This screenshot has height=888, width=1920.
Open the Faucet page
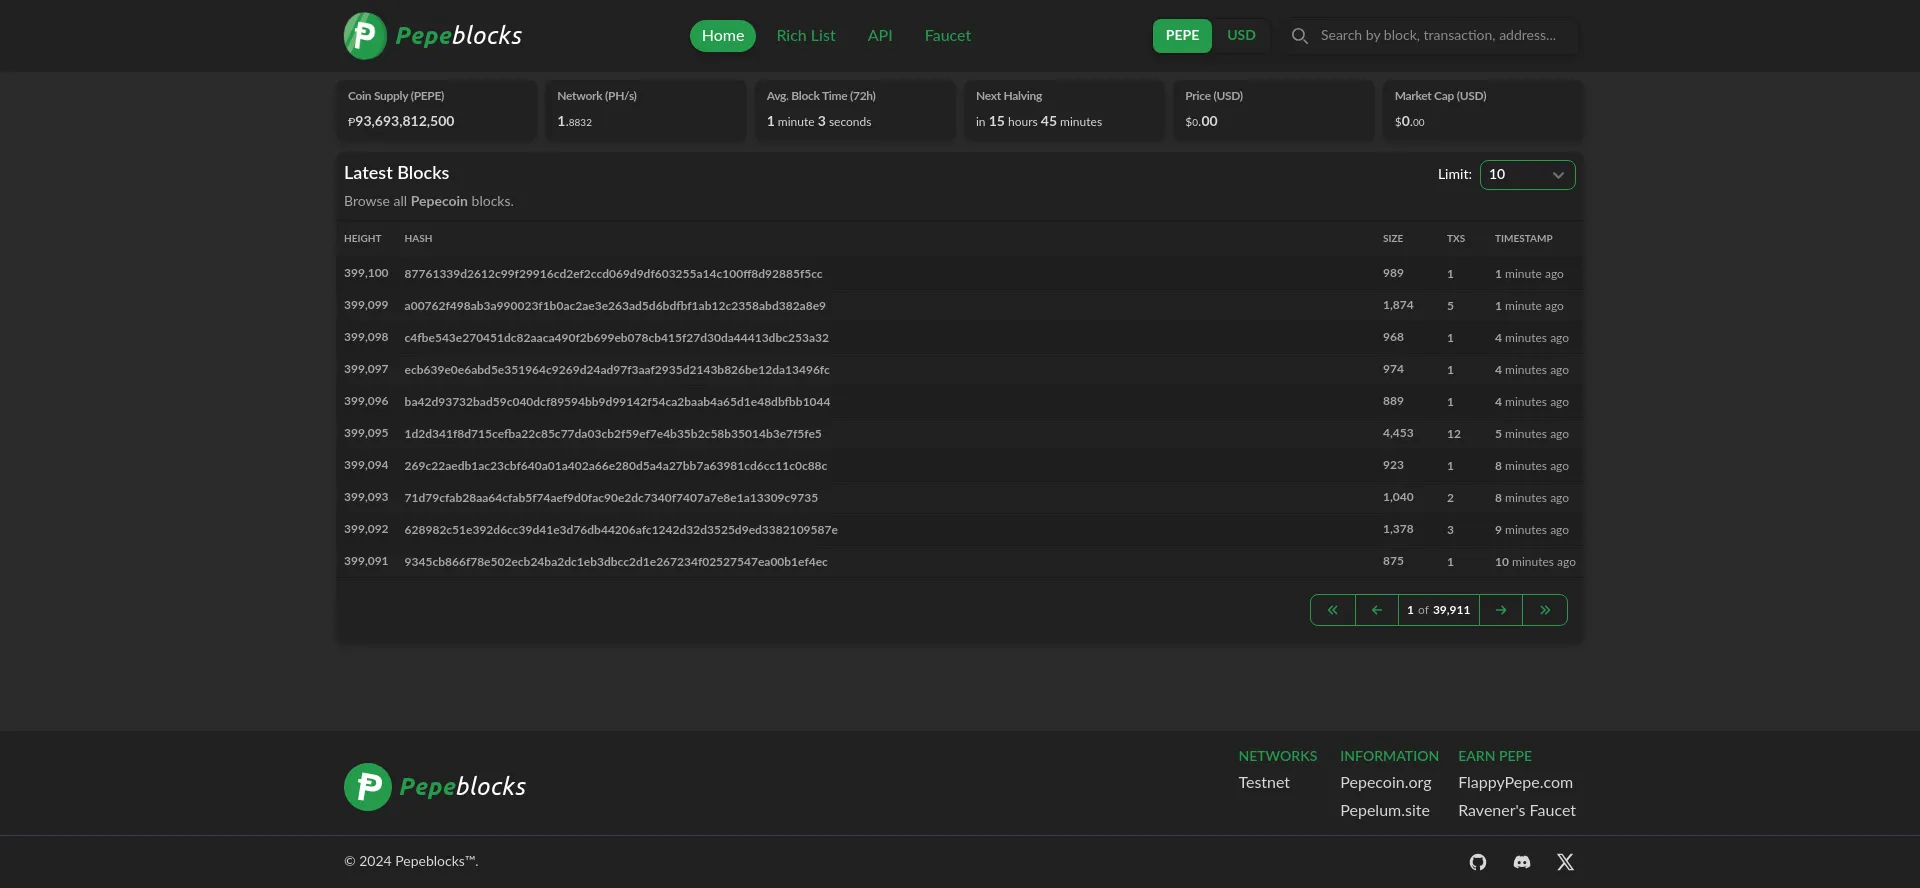point(948,36)
